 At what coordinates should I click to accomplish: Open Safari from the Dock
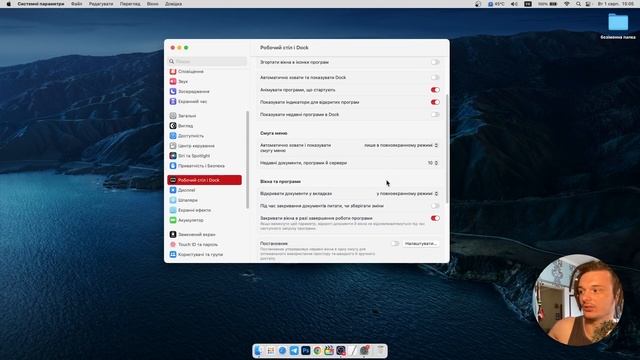[x=282, y=351]
